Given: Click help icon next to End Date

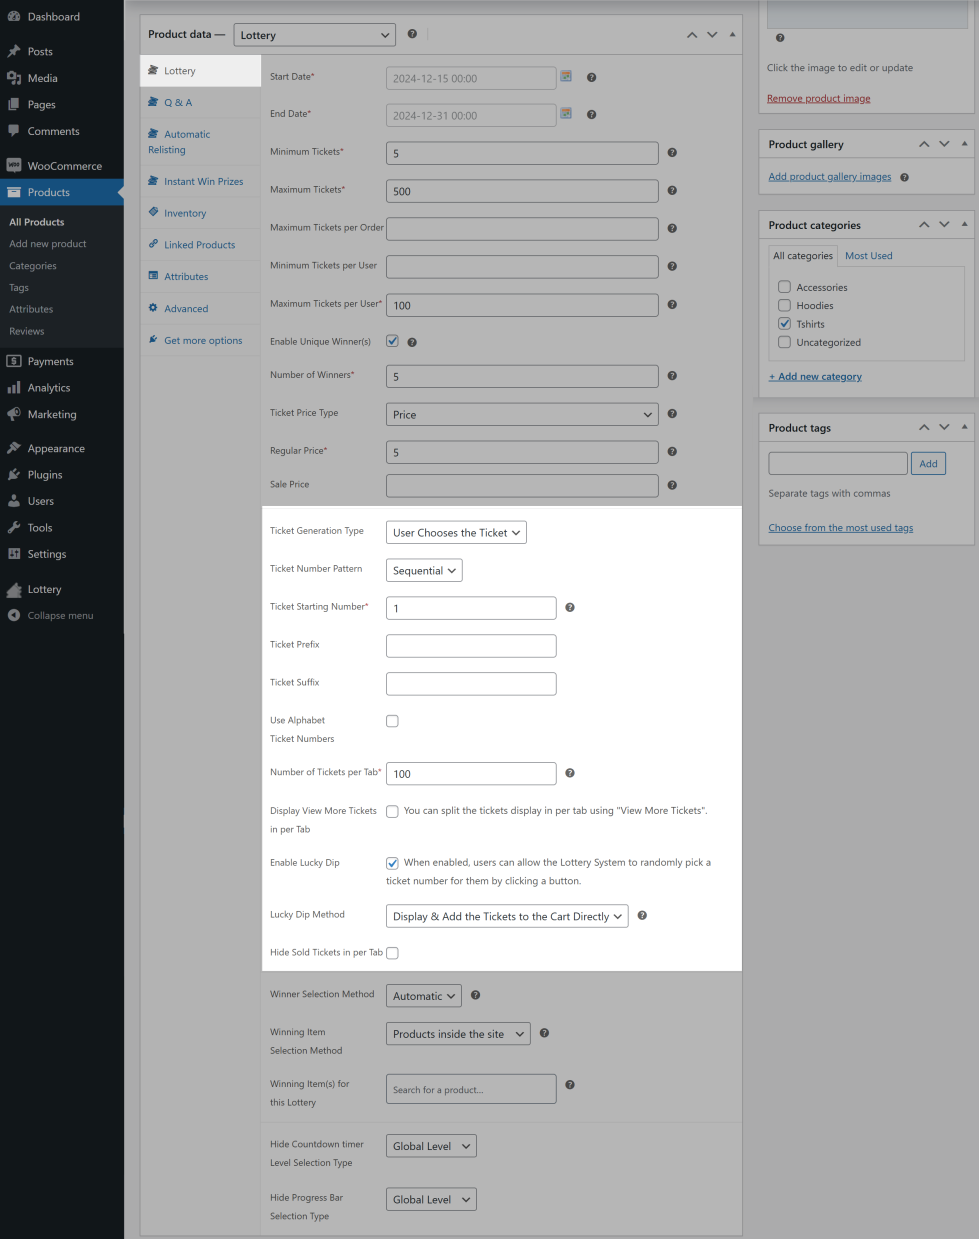Looking at the screenshot, I should [591, 114].
